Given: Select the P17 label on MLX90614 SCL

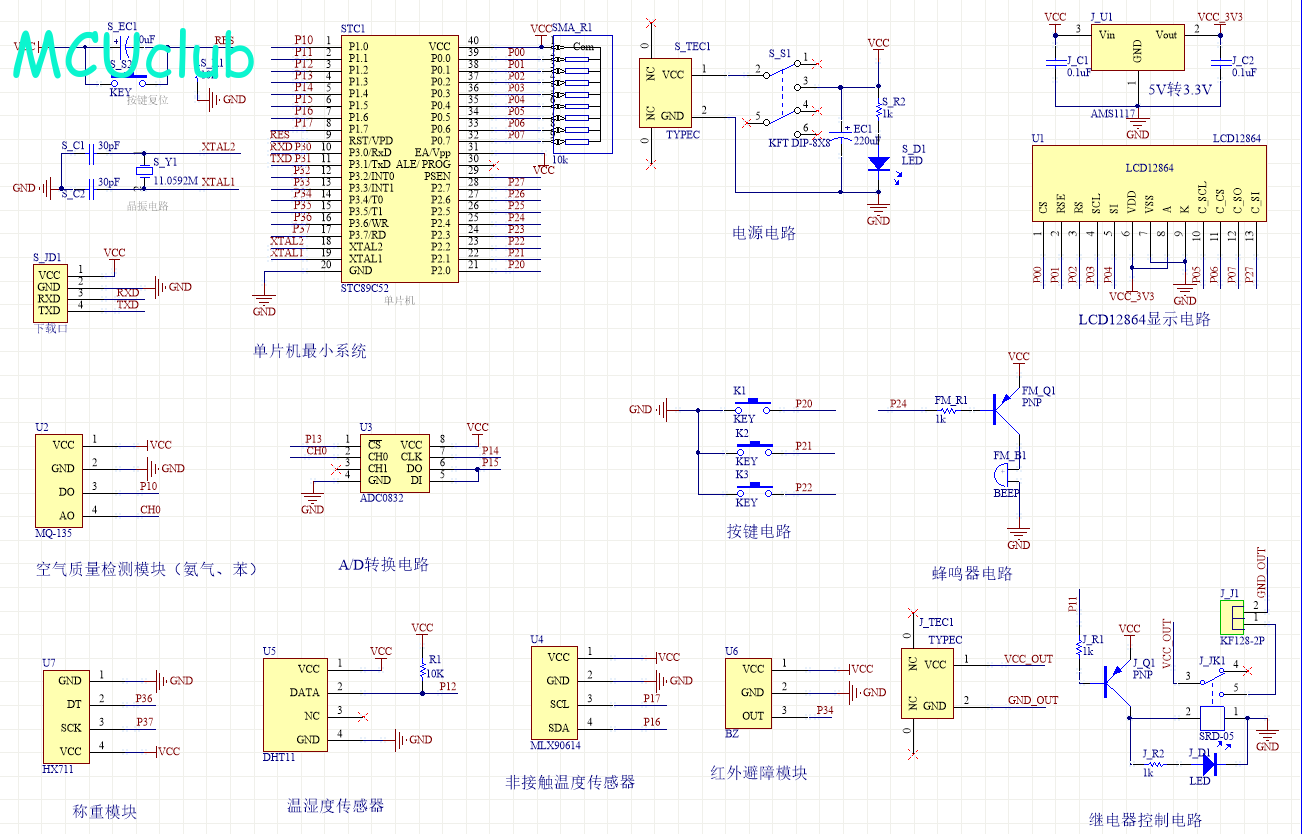Looking at the screenshot, I should click(652, 698).
